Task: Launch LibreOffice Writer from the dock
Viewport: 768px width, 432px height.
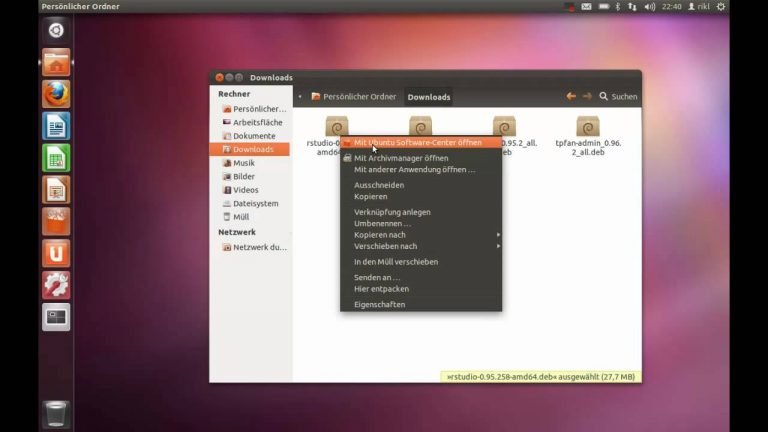Action: tap(56, 126)
